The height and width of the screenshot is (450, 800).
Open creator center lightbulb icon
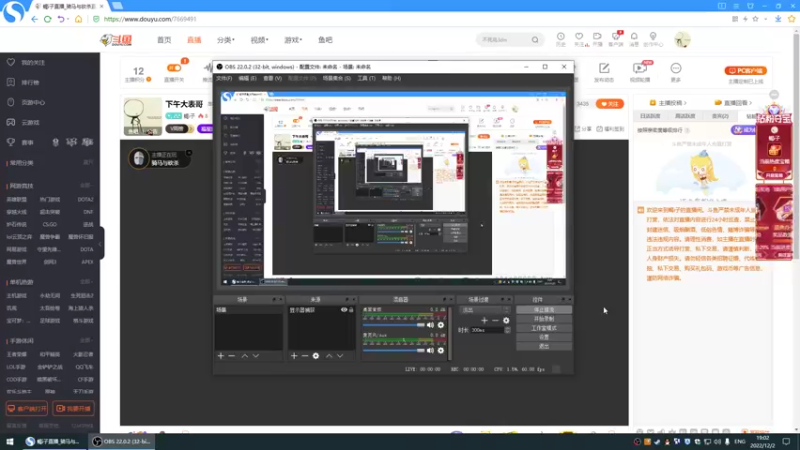pyautogui.click(x=653, y=37)
